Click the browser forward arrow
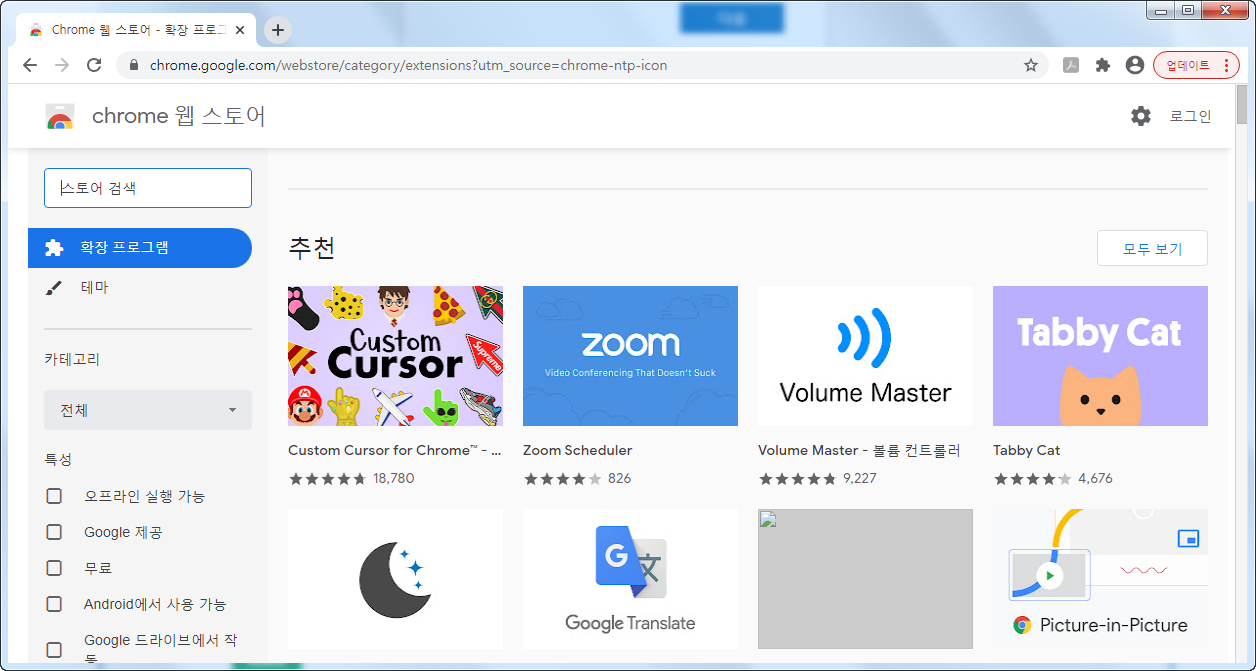1256x671 pixels. (62, 65)
